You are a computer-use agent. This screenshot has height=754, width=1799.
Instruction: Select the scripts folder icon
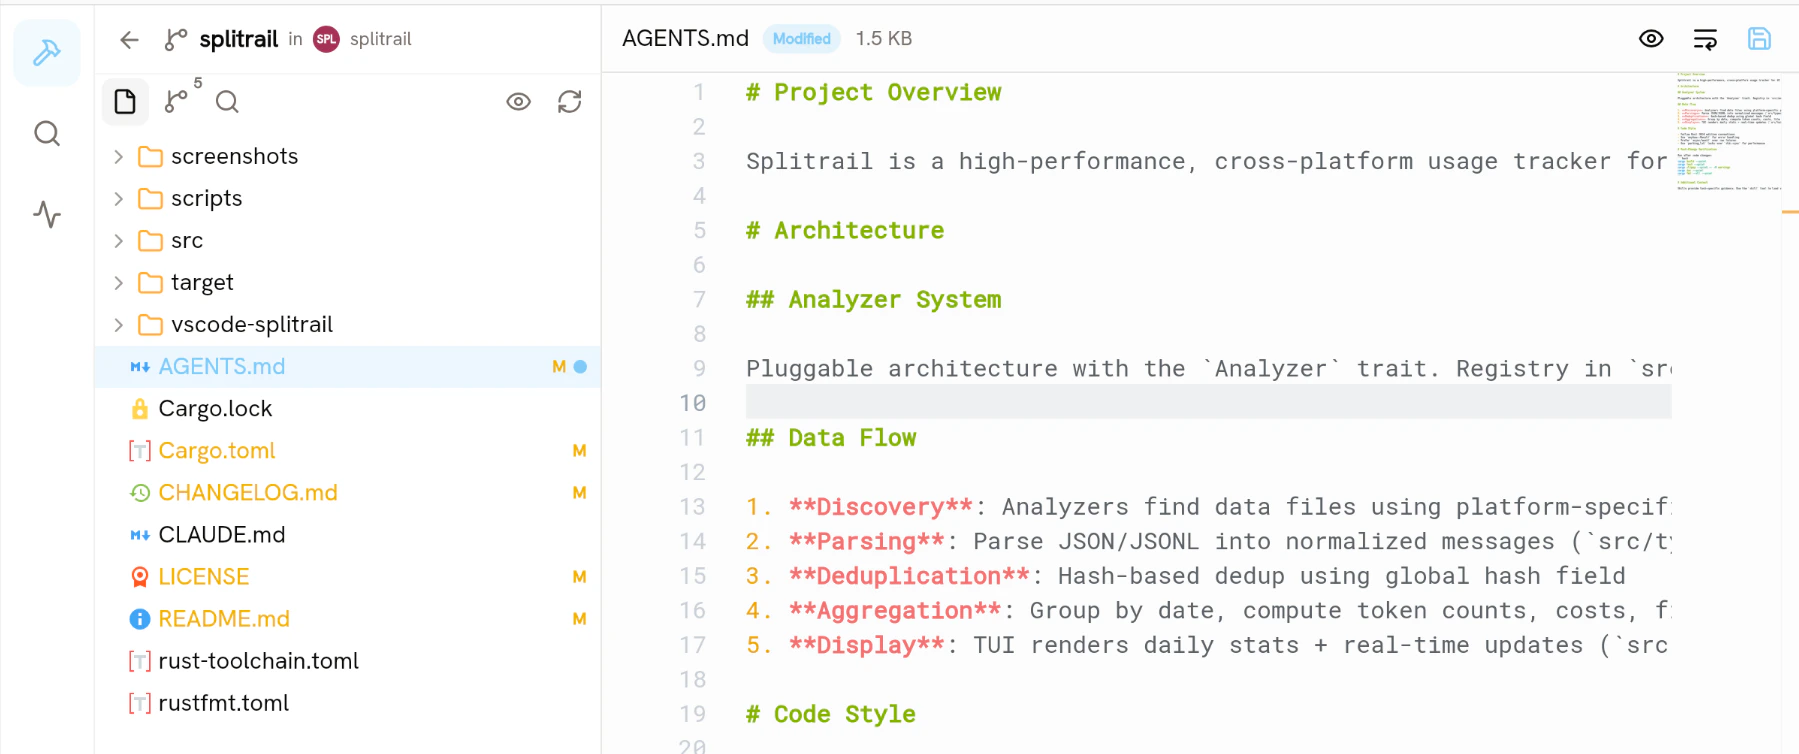[x=150, y=199]
